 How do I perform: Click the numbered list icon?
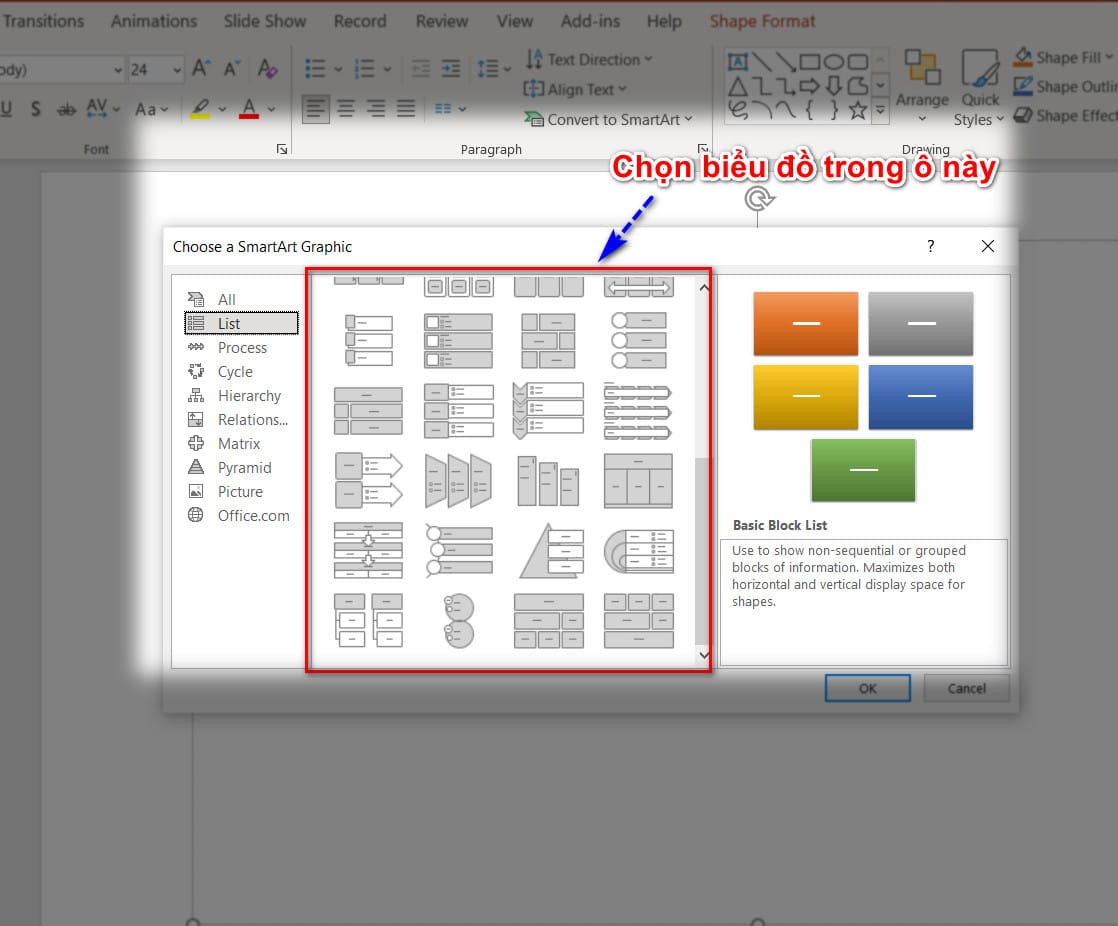365,69
